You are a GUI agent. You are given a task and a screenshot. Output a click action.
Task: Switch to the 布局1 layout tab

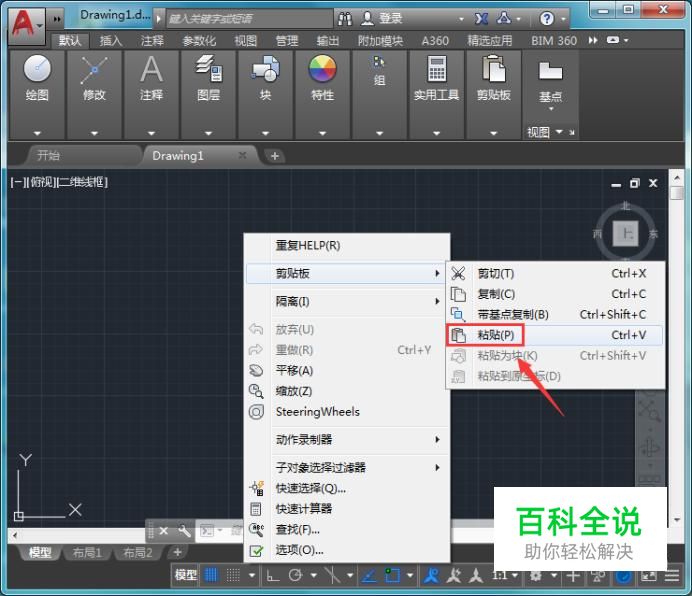click(86, 552)
